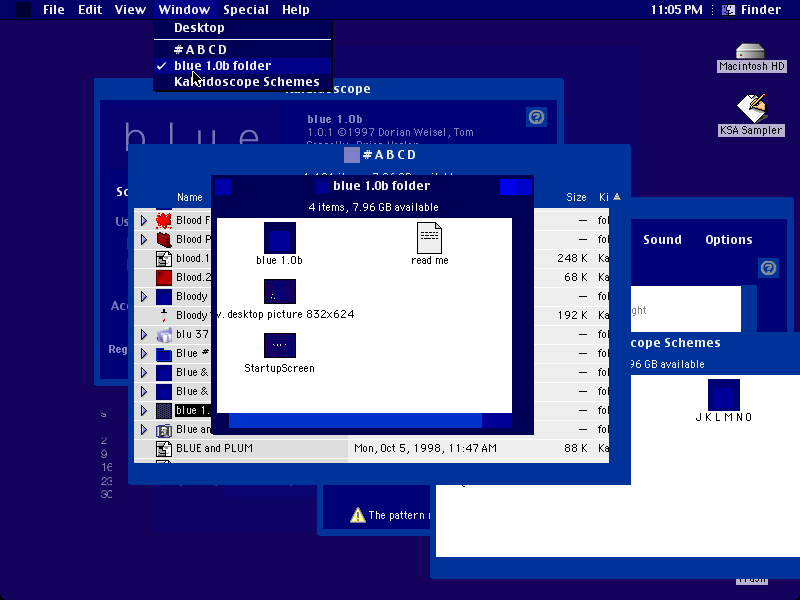Choose Desktop from the Window menu
The image size is (800, 600).
point(243,28)
